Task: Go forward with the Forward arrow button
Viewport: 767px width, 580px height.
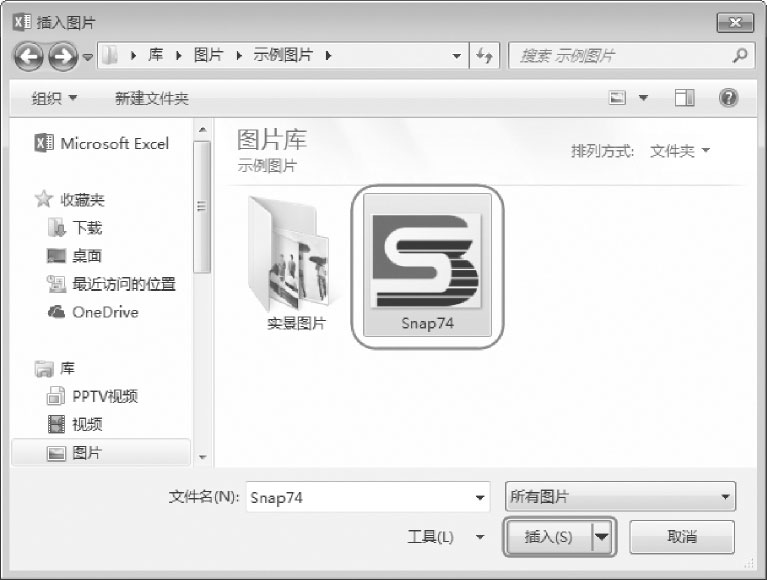Action: point(63,56)
